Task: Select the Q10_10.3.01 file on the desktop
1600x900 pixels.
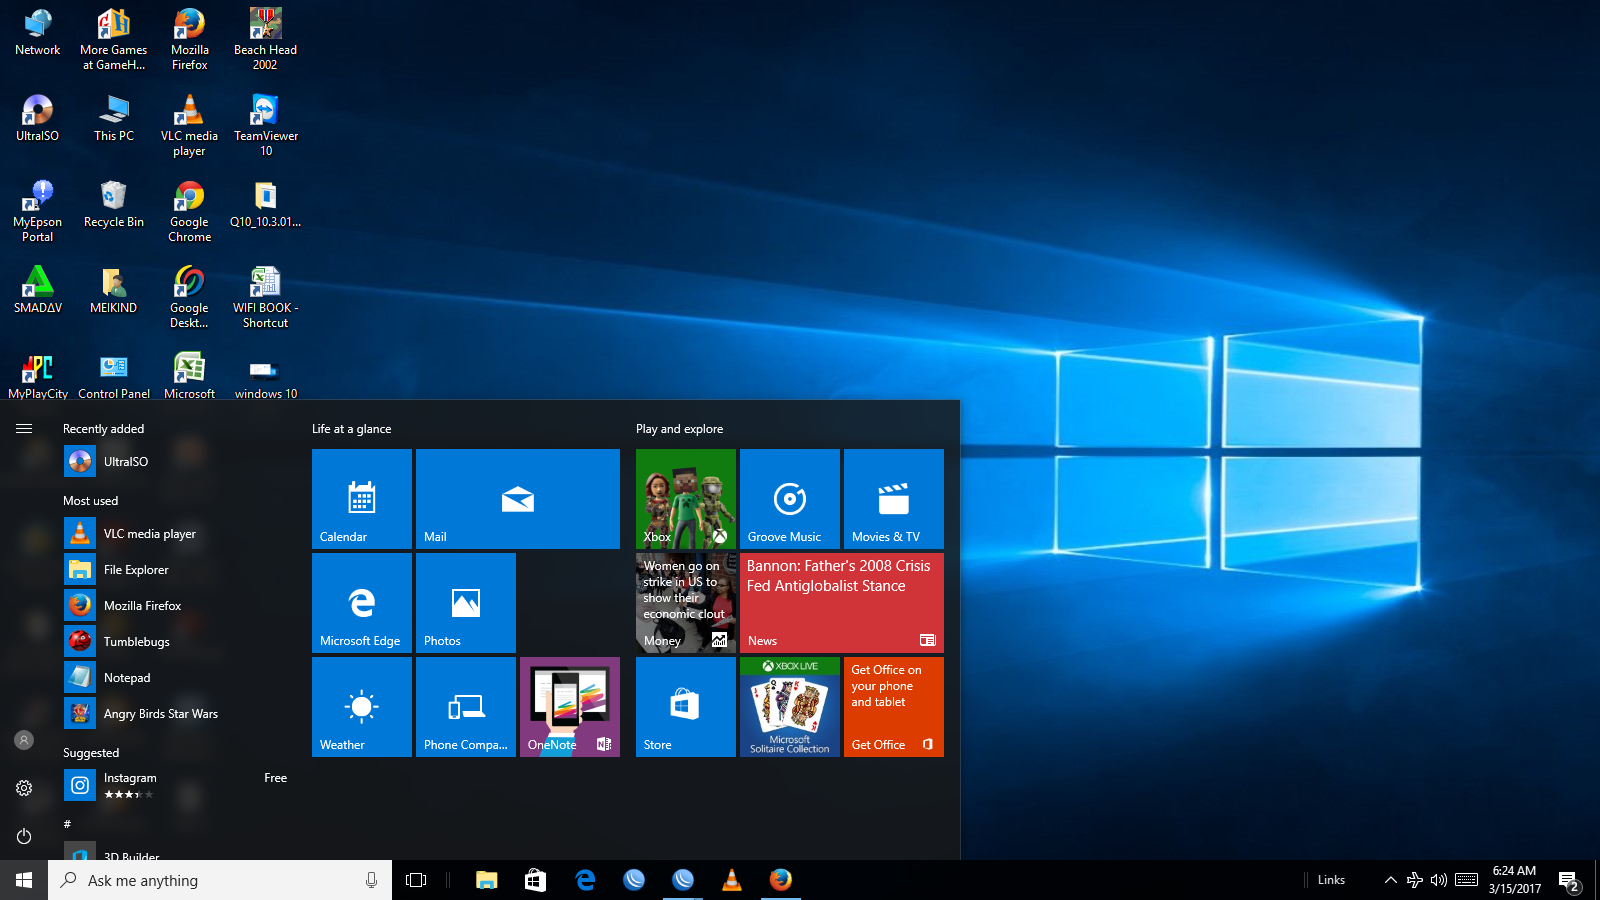Action: pos(265,204)
